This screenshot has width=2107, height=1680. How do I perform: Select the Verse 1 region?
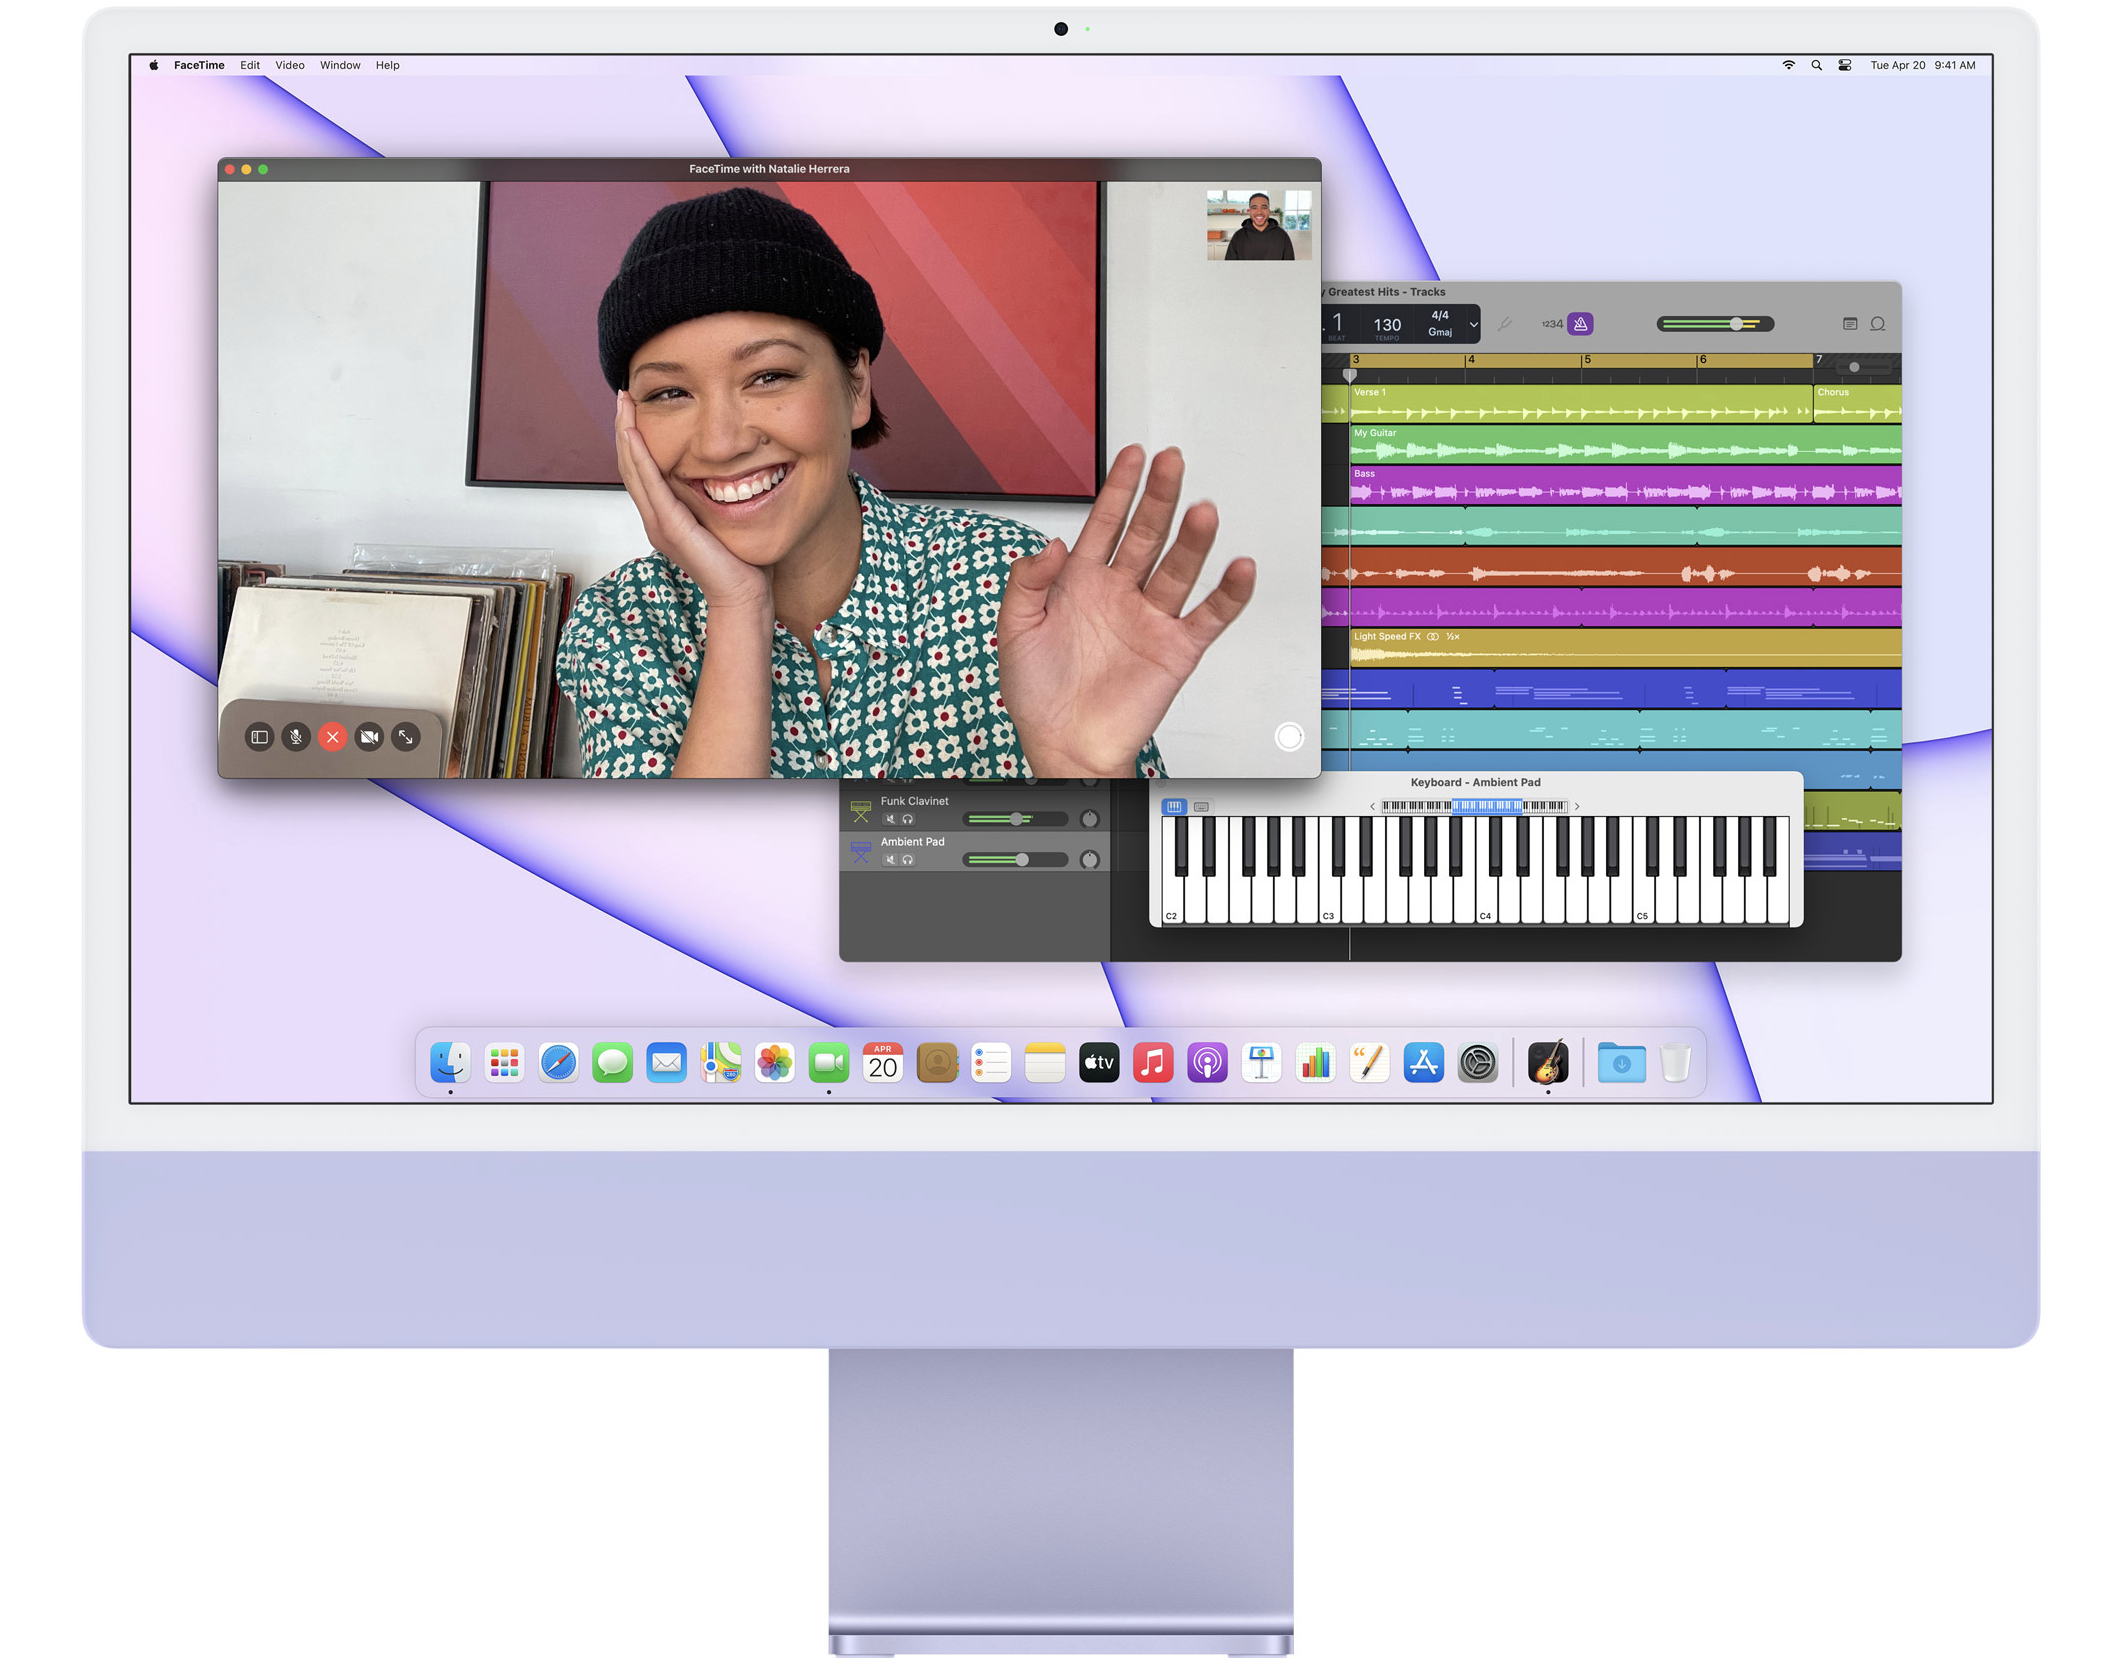[x=1581, y=404]
